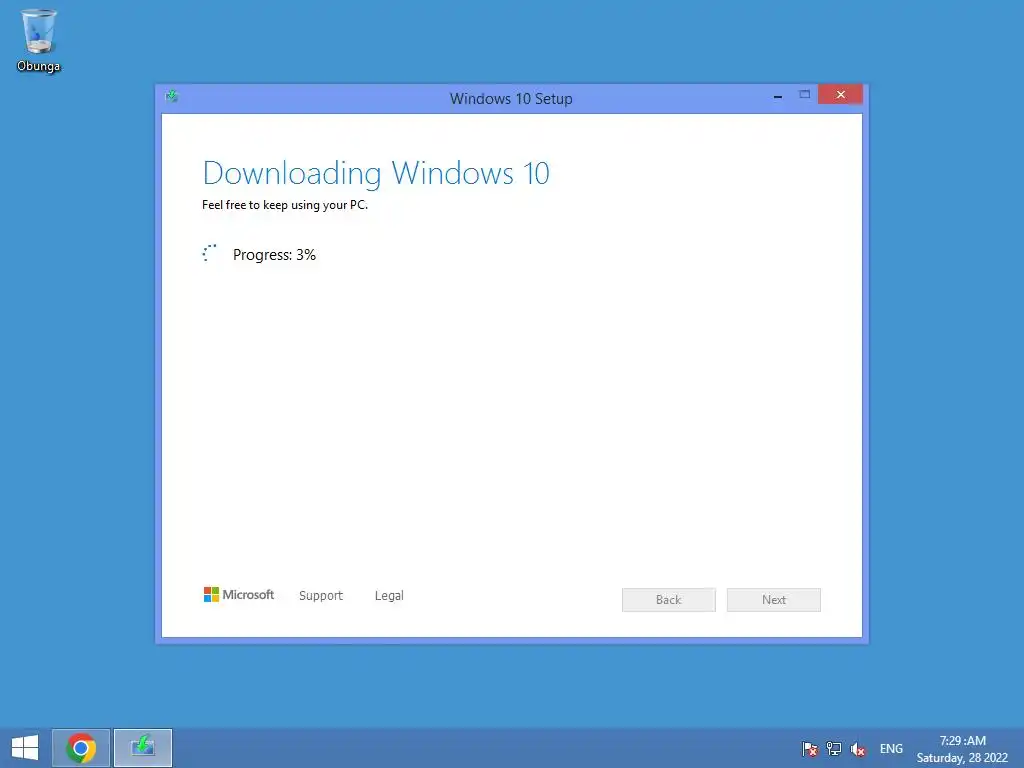Screen dimensions: 1024x768
Task: Select the Windows 10 Setup taskbar icon
Action: (x=143, y=748)
